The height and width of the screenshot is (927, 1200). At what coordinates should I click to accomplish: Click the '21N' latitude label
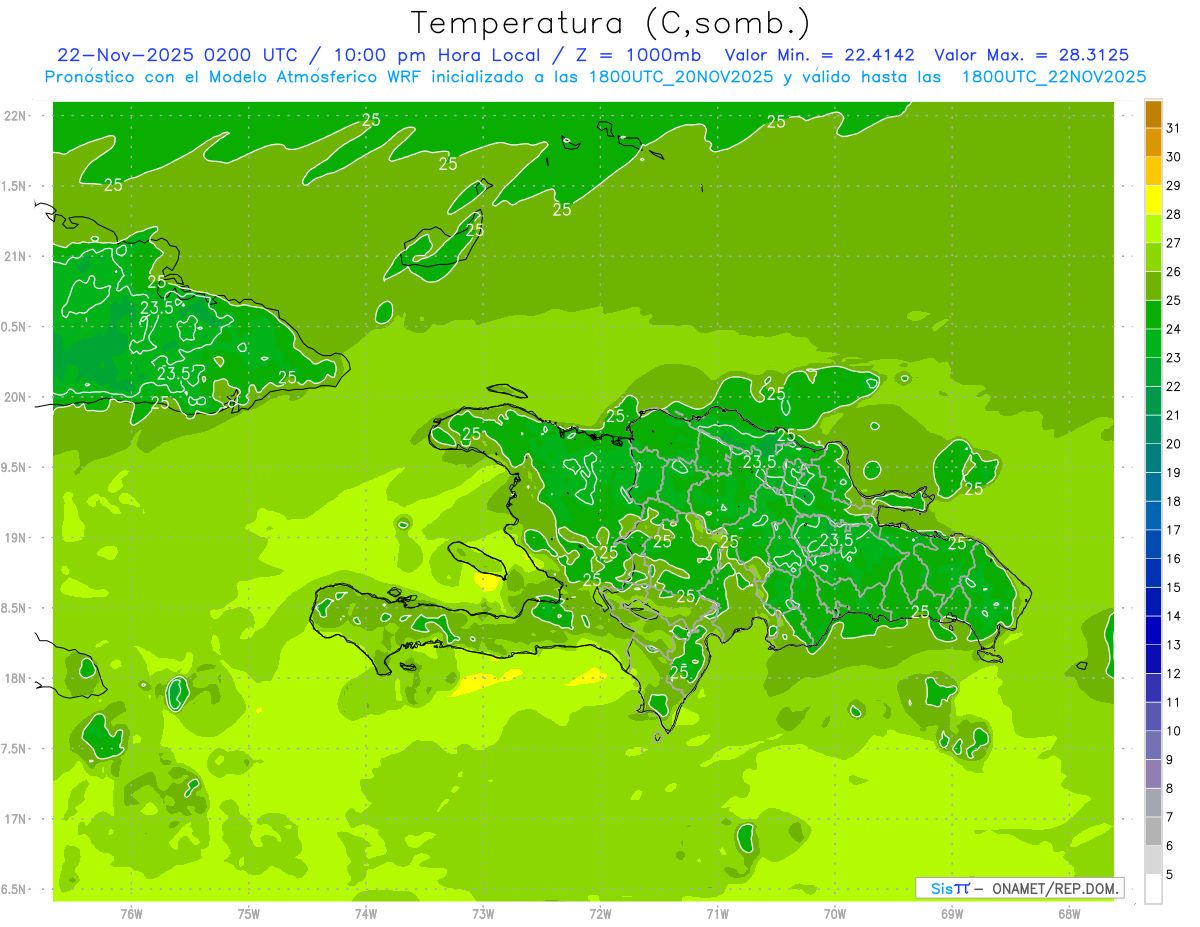coord(15,257)
